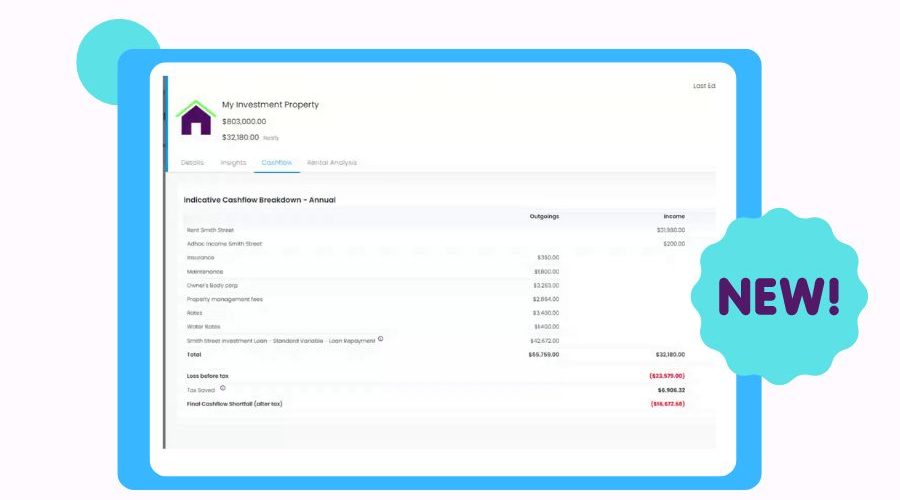
Task: Click the red ($23,579.00) loss amount
Action: click(667, 376)
